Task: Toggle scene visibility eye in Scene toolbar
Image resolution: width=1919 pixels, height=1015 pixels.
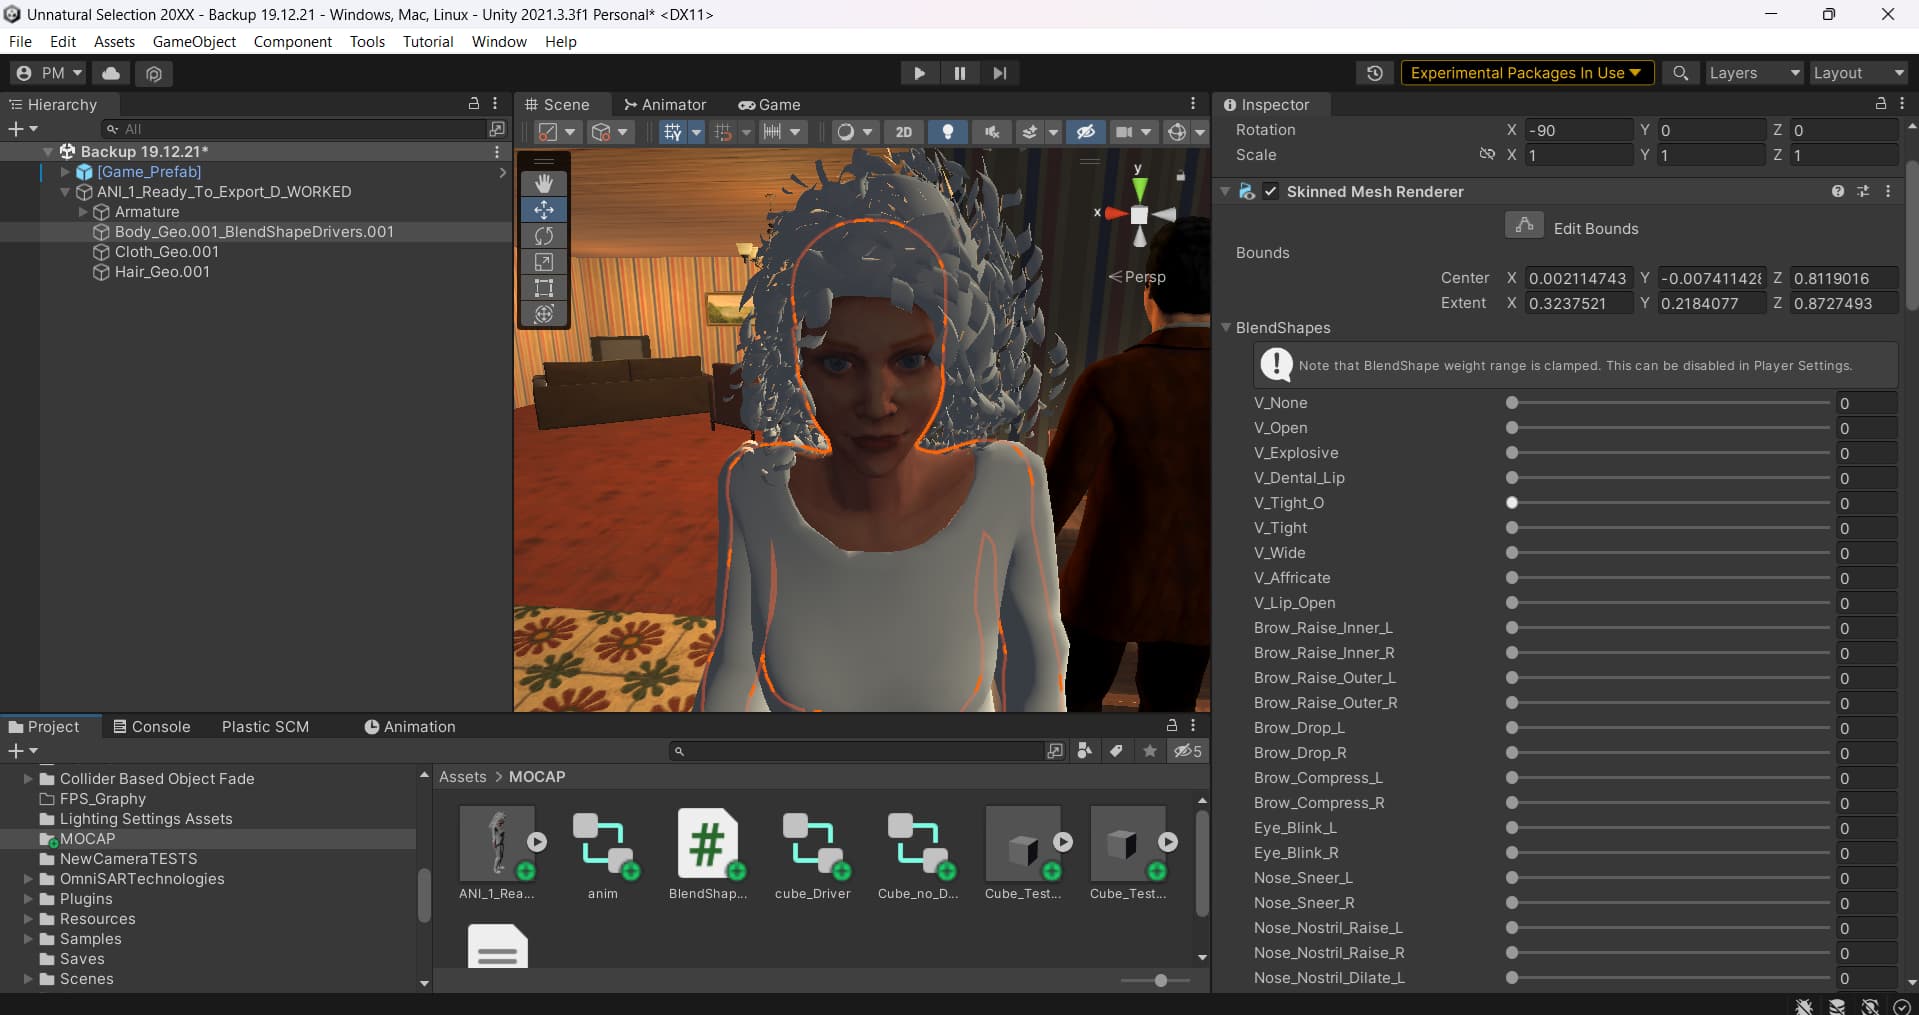Action: click(1086, 131)
